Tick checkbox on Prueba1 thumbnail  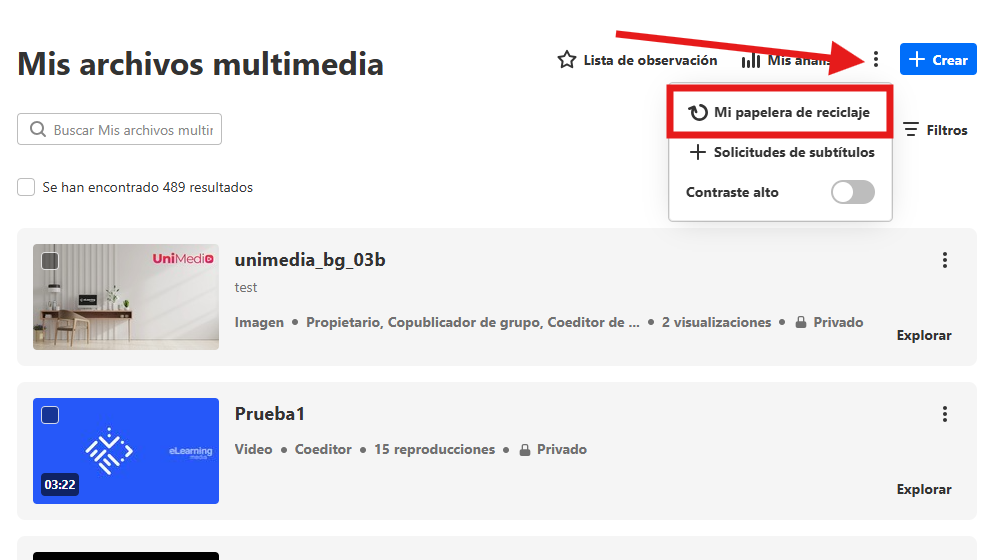tap(50, 415)
